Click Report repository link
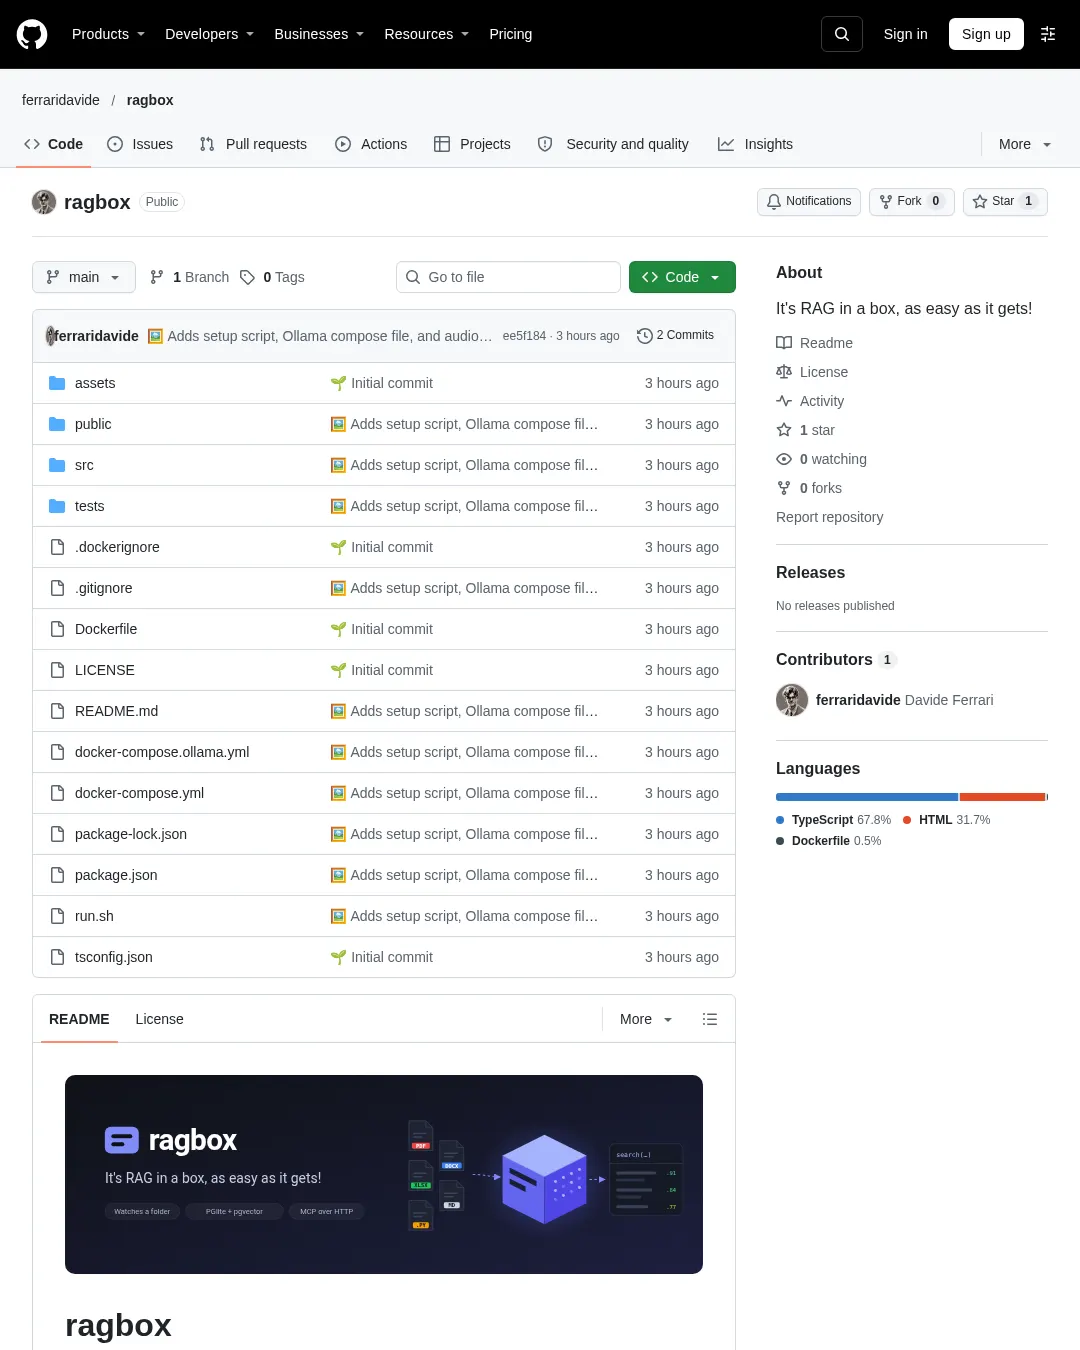1080x1350 pixels. pos(830,517)
